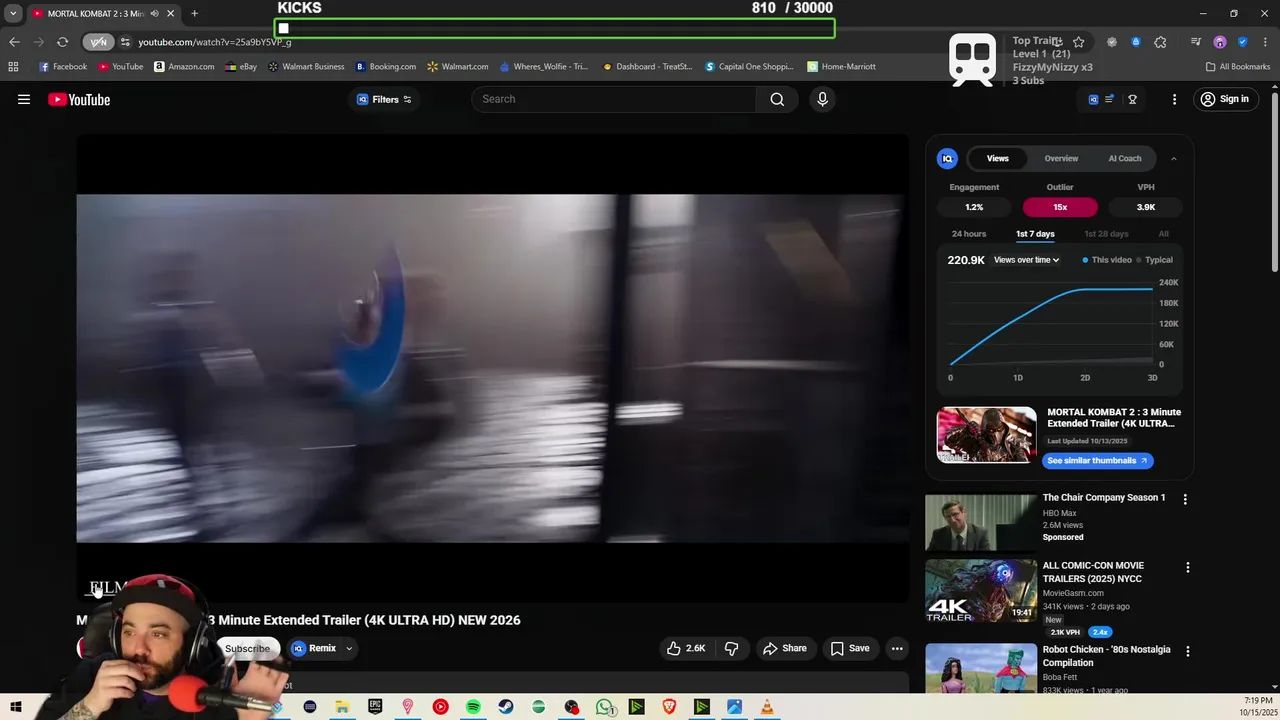
Task: Save the video to a playlist
Action: (x=850, y=648)
